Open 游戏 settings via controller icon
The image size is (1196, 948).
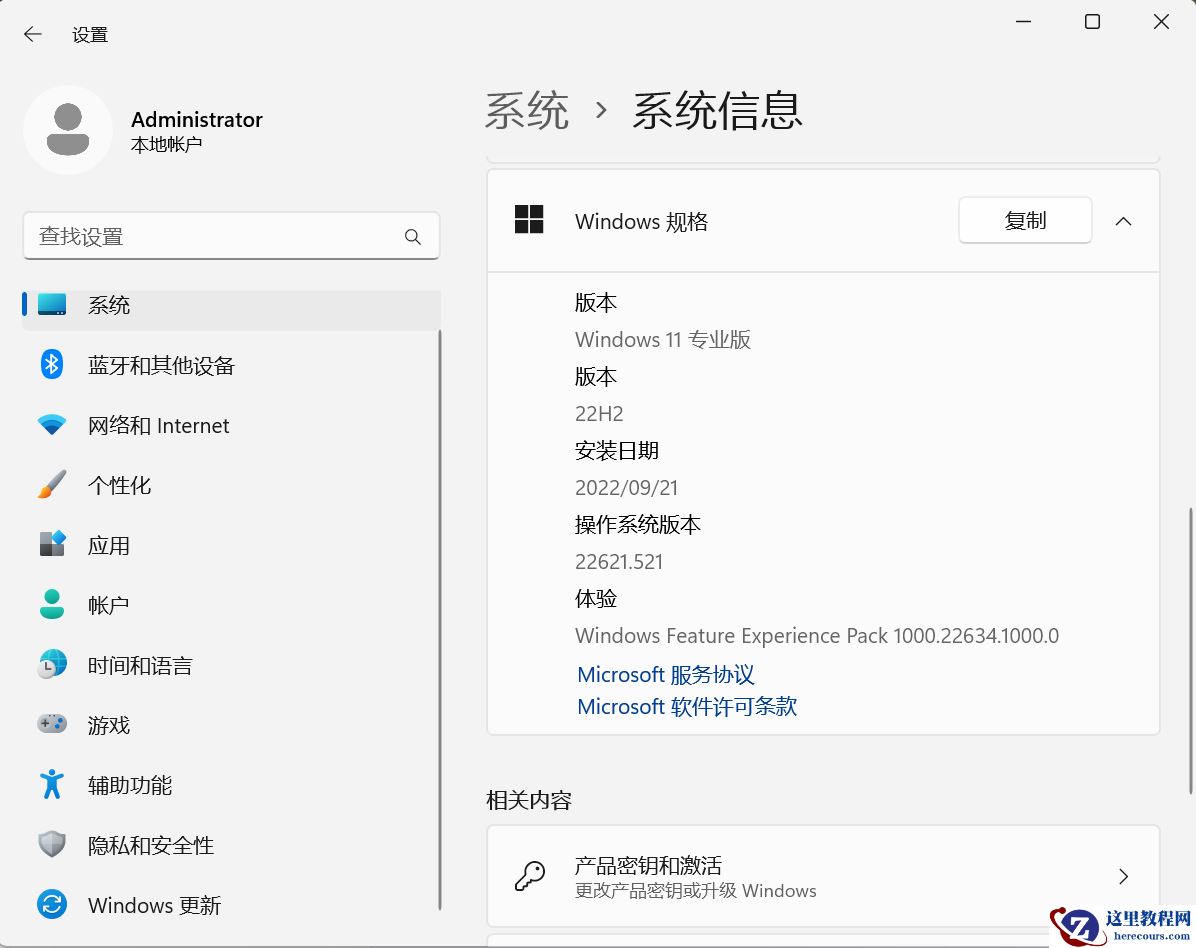point(51,724)
